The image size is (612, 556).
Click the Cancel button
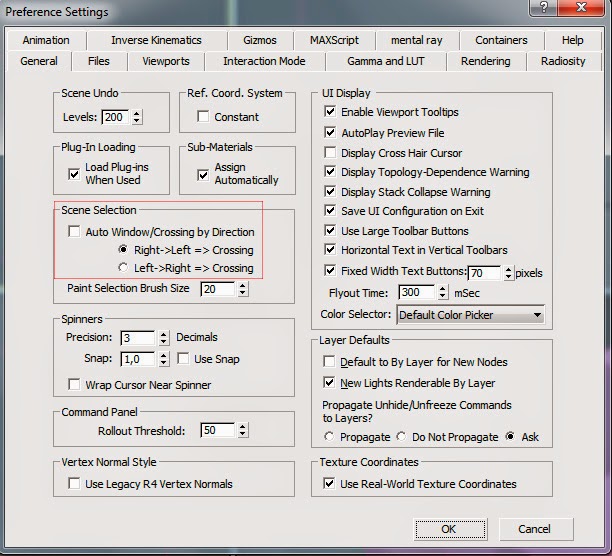(536, 529)
